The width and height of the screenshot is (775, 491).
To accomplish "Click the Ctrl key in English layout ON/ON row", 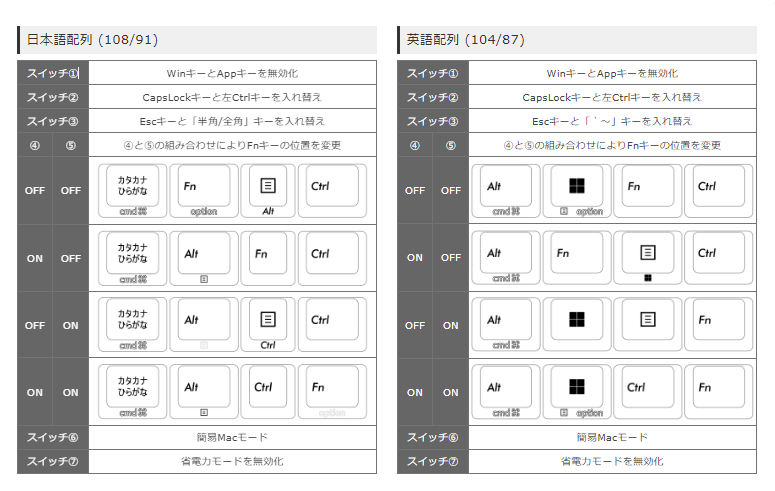I will click(x=647, y=392).
